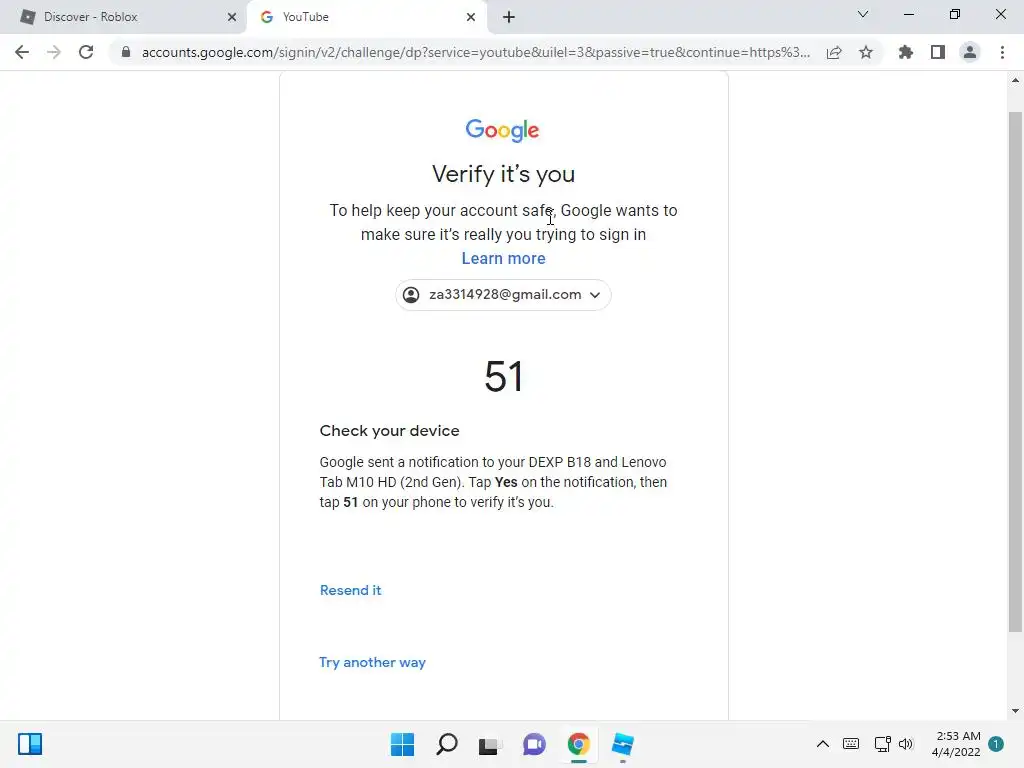Open the tab search dropdown arrow
Screen dimensions: 1024x768
click(x=863, y=14)
